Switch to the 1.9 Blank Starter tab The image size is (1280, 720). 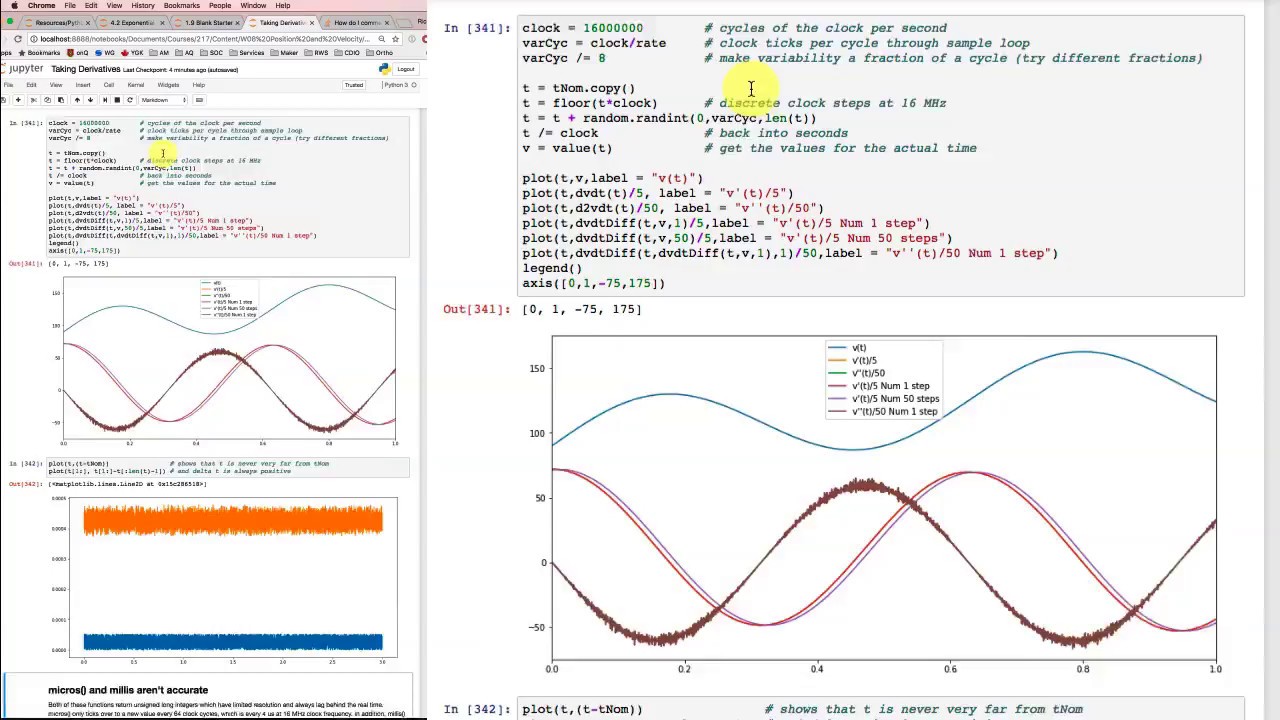point(207,23)
